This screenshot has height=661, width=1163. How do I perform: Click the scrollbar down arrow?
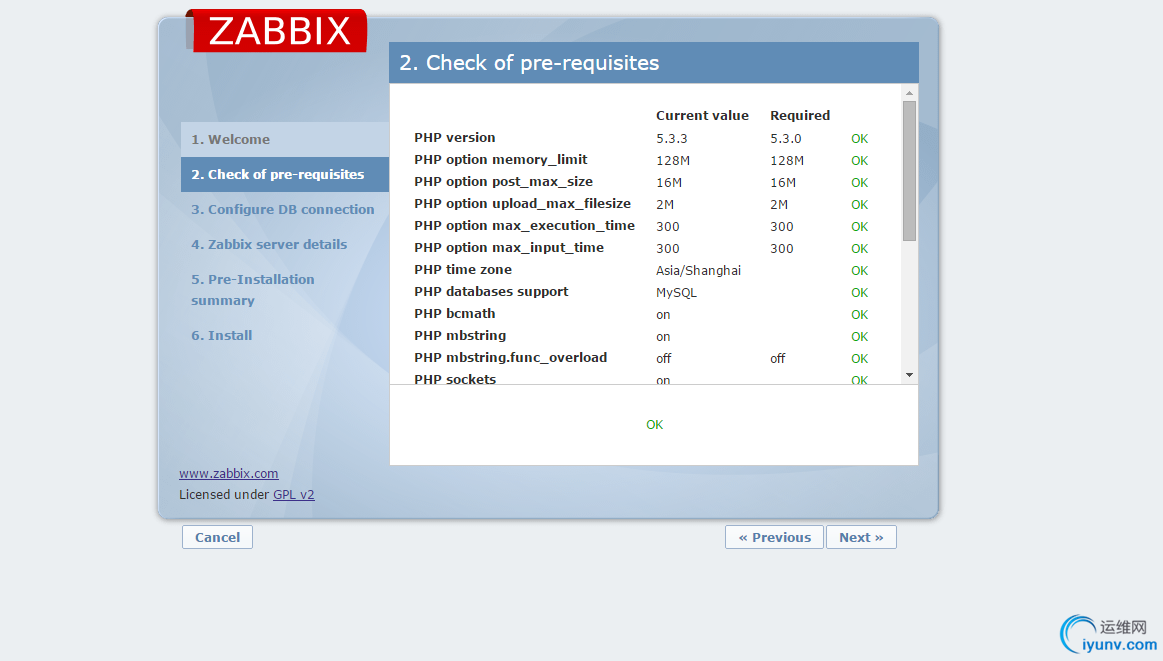coord(909,375)
